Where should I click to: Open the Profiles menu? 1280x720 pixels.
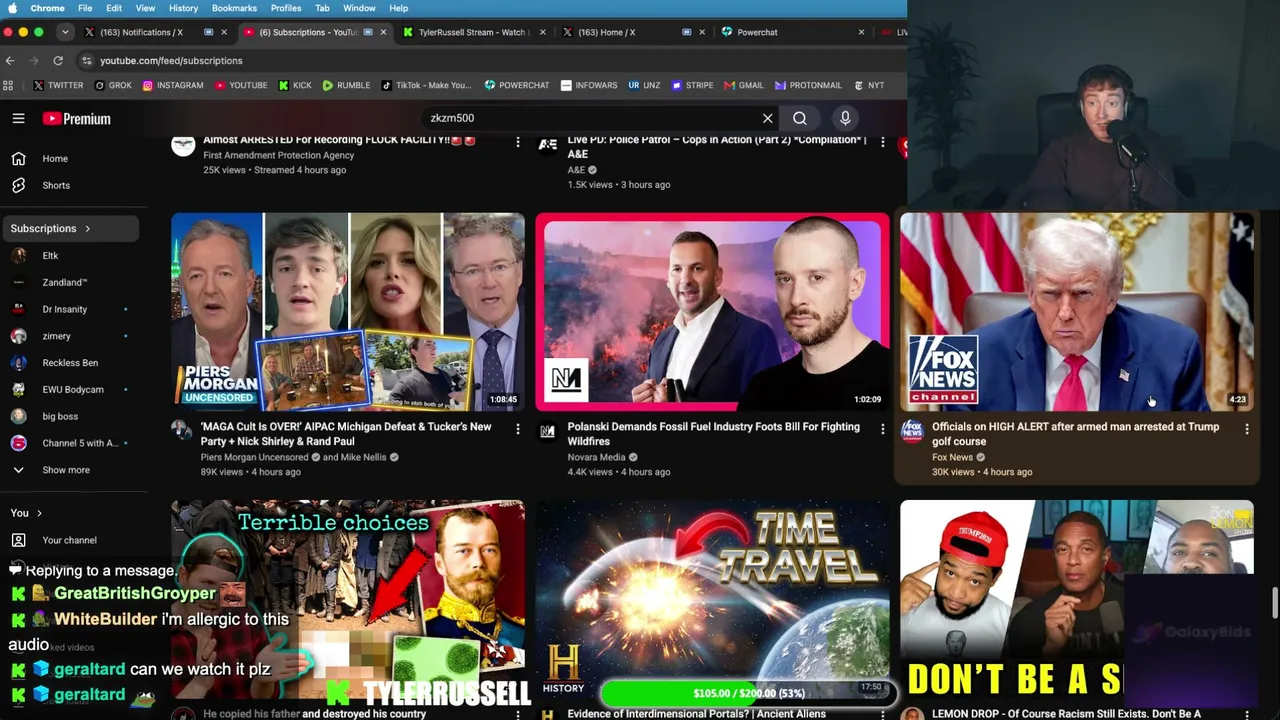point(286,8)
